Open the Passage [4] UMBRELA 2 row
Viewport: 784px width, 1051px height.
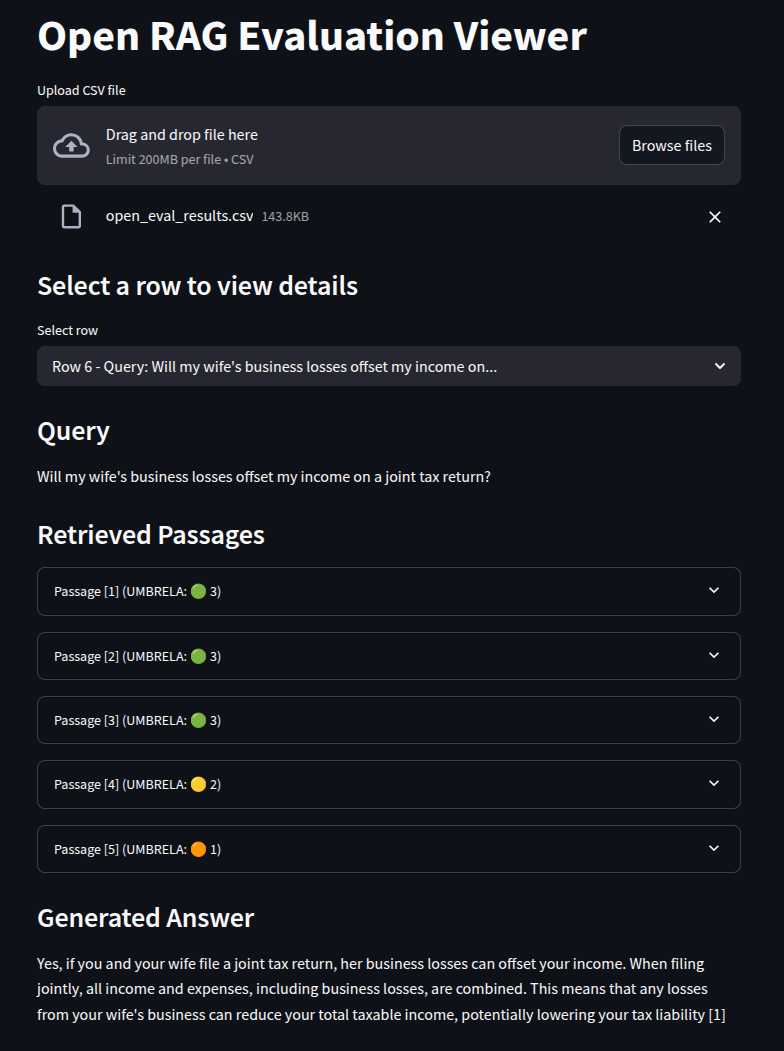389,784
